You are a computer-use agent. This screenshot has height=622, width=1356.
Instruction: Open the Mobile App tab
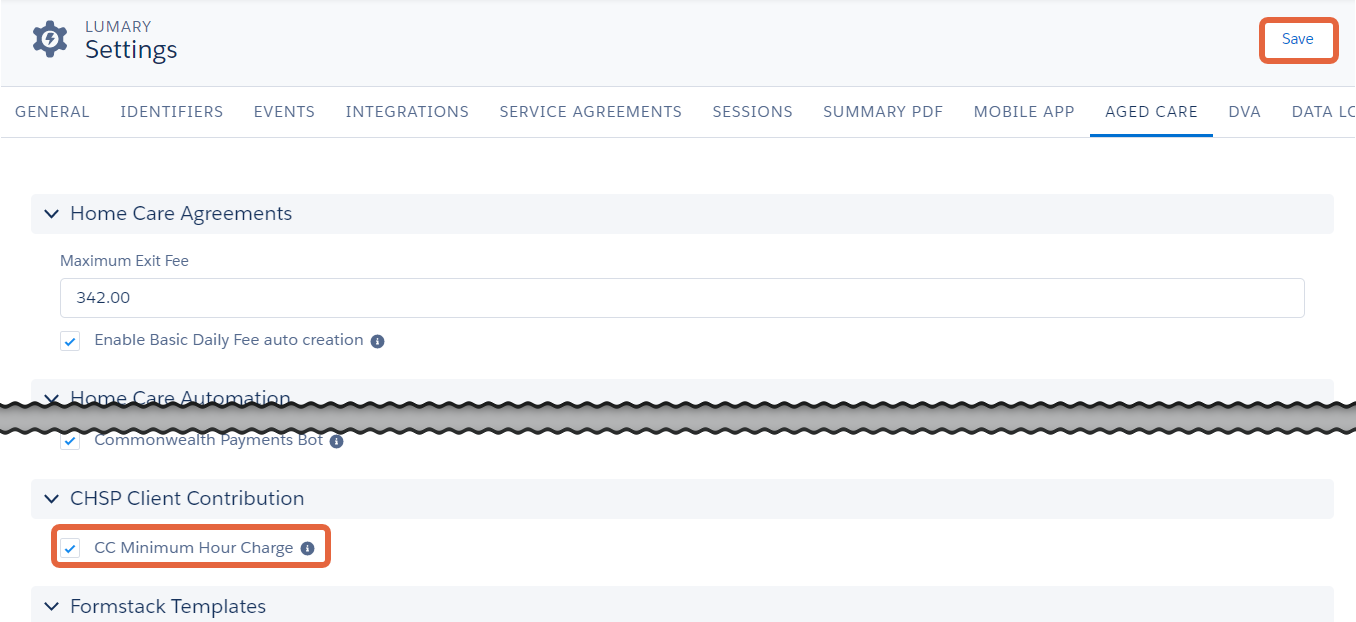pos(1024,112)
